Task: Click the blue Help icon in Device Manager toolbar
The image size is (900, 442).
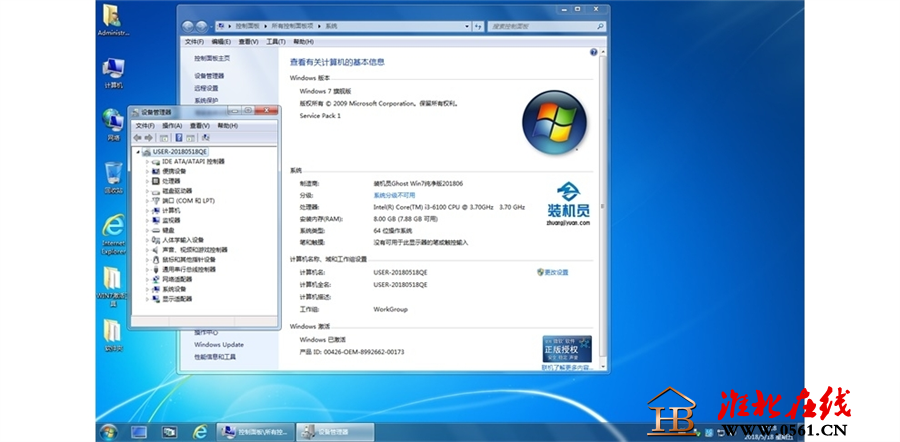Action: 179,138
